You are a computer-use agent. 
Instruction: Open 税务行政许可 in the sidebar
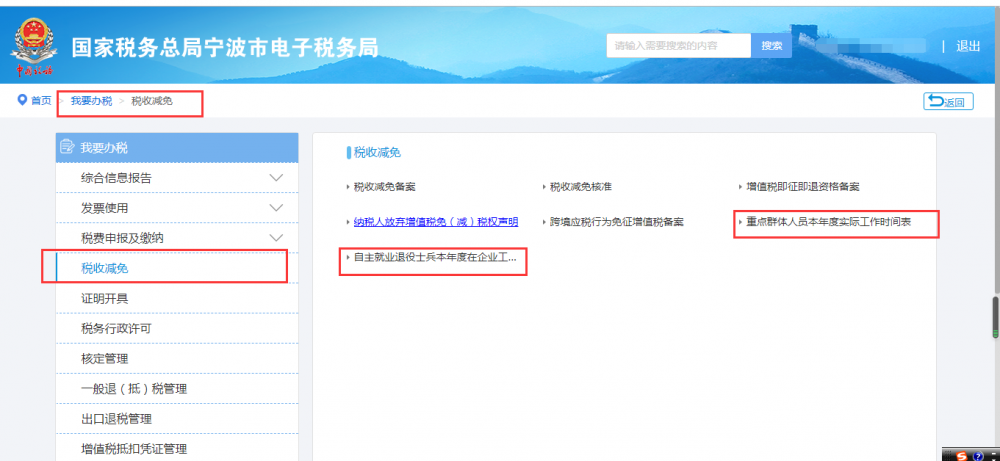click(x=116, y=328)
